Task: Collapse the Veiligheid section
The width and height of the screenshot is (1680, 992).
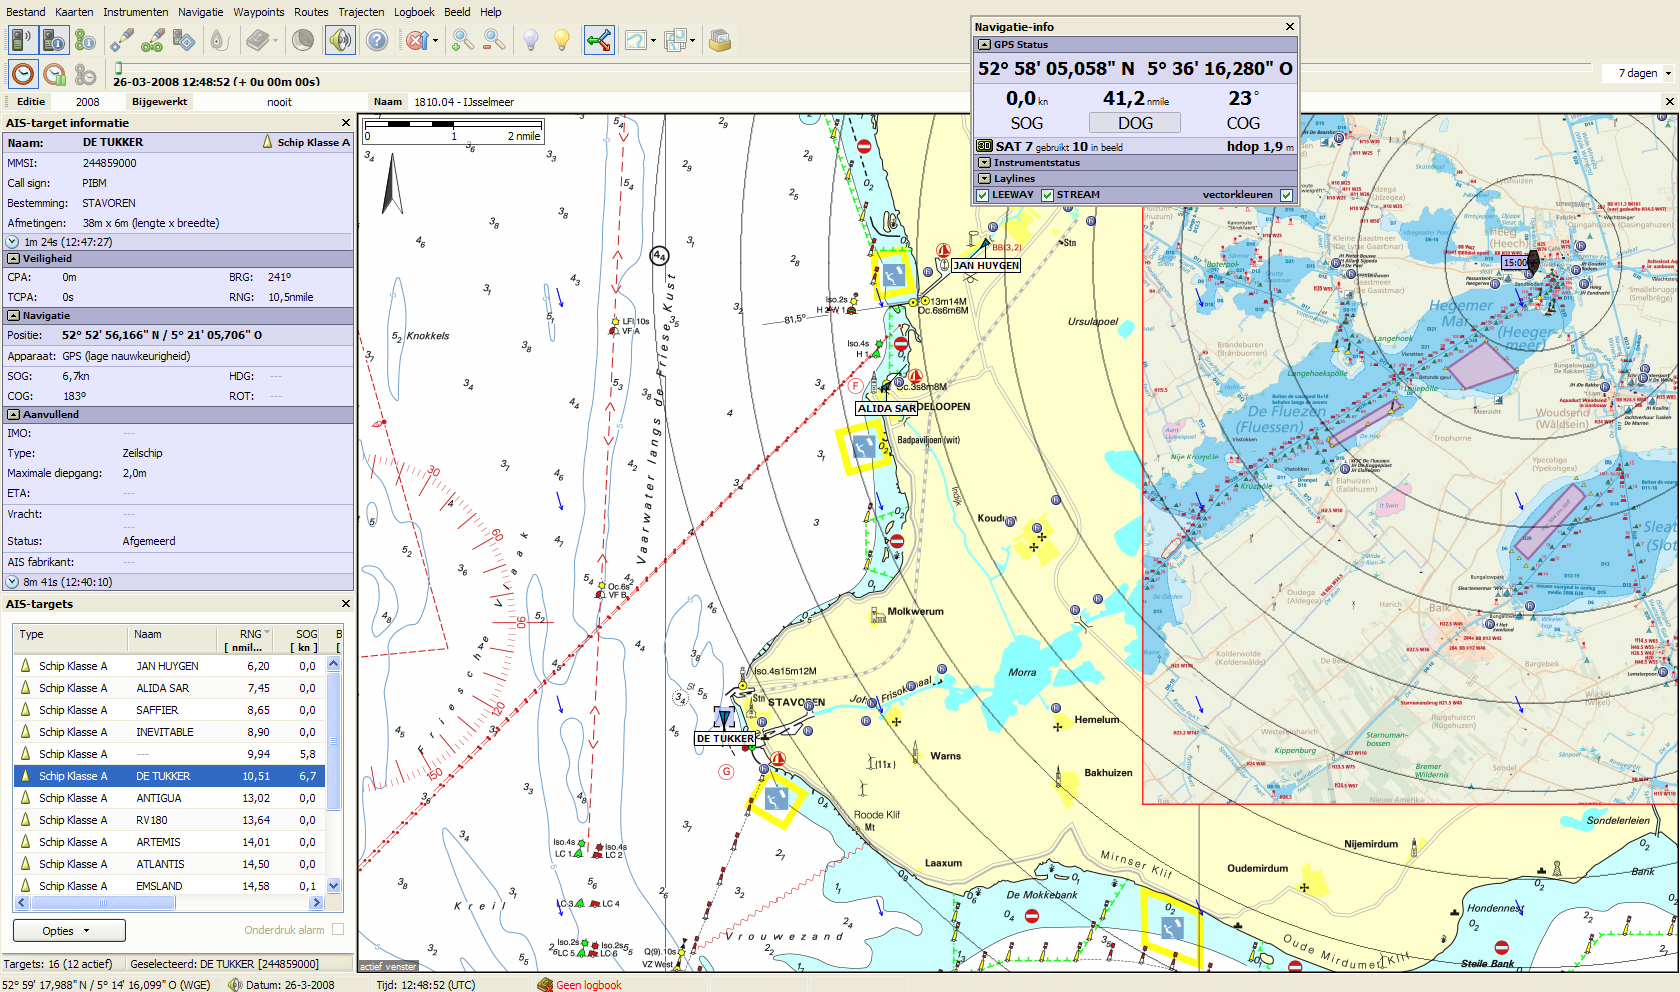Action: (x=14, y=258)
